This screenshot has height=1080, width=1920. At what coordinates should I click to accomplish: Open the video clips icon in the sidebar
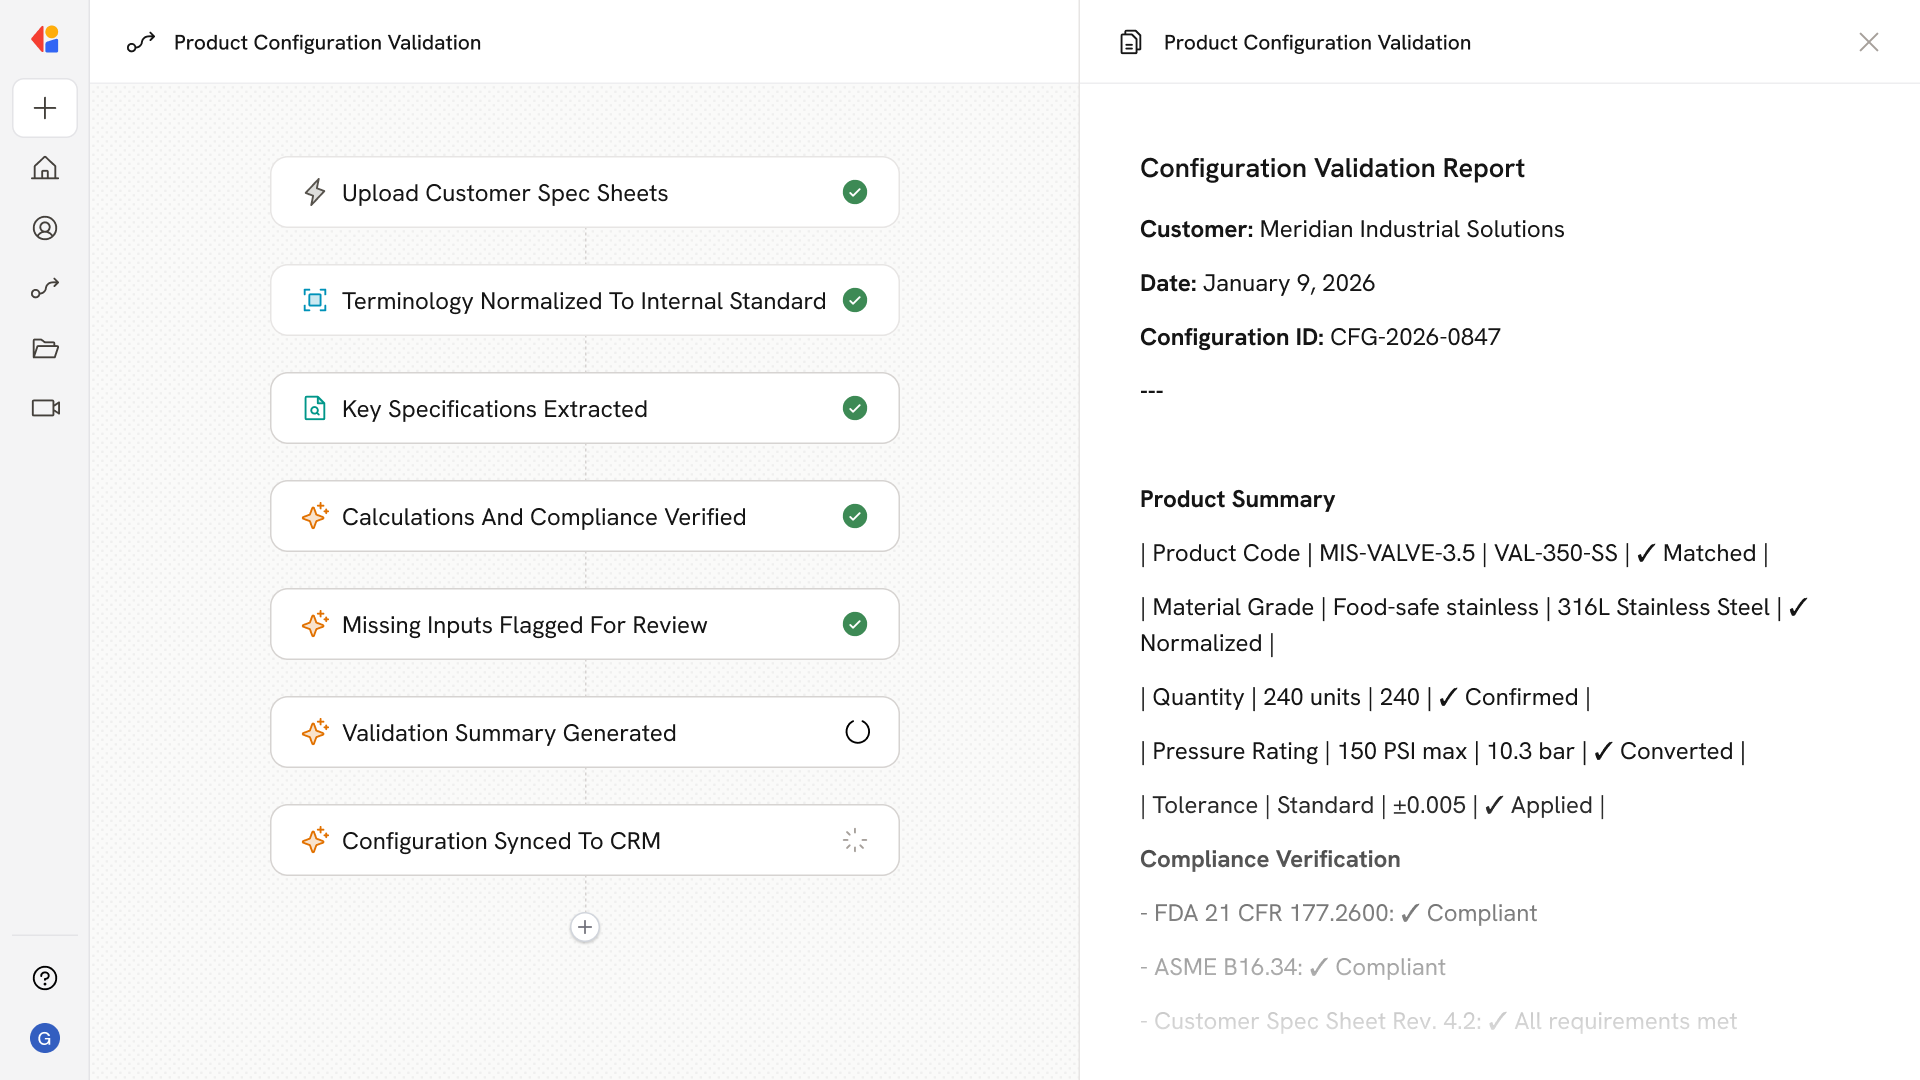45,408
